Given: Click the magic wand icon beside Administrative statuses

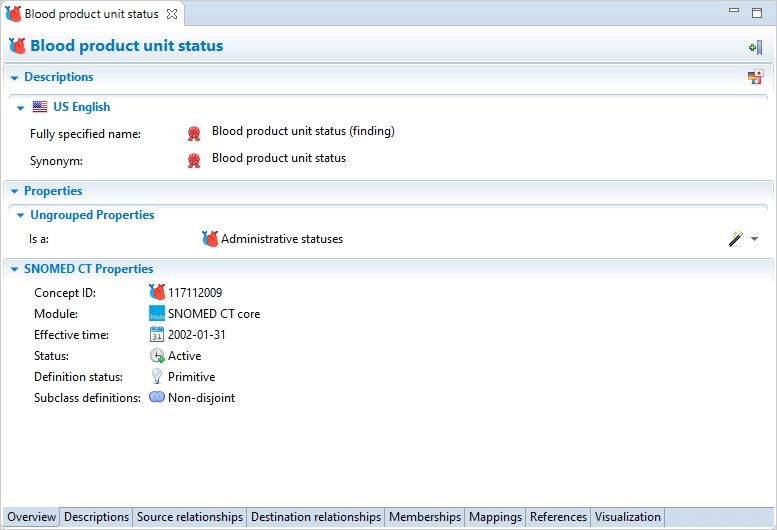Looking at the screenshot, I should (736, 239).
